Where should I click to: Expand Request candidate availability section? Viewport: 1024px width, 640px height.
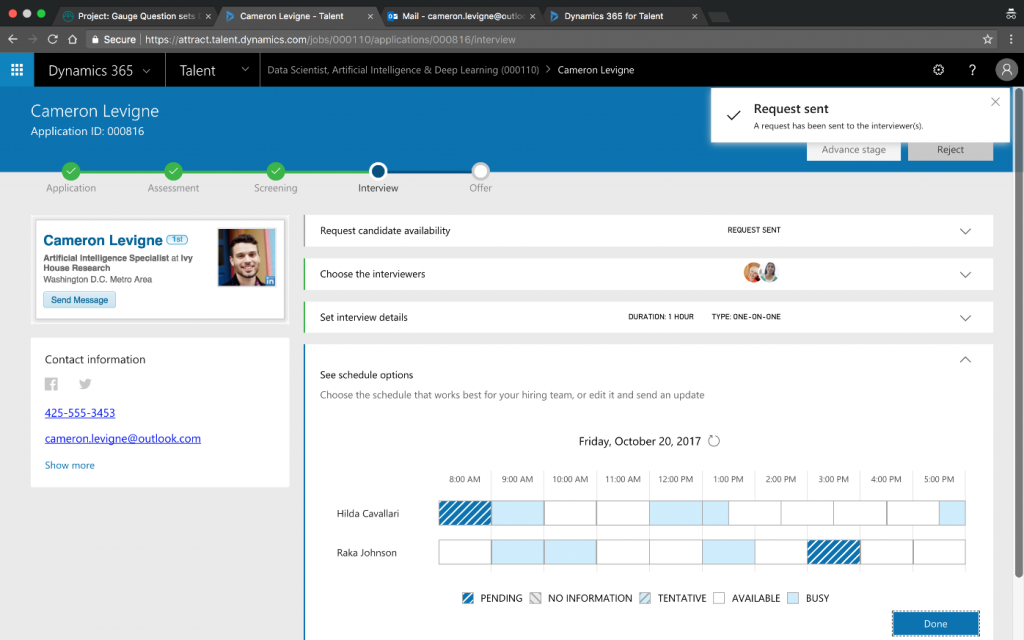[965, 231]
